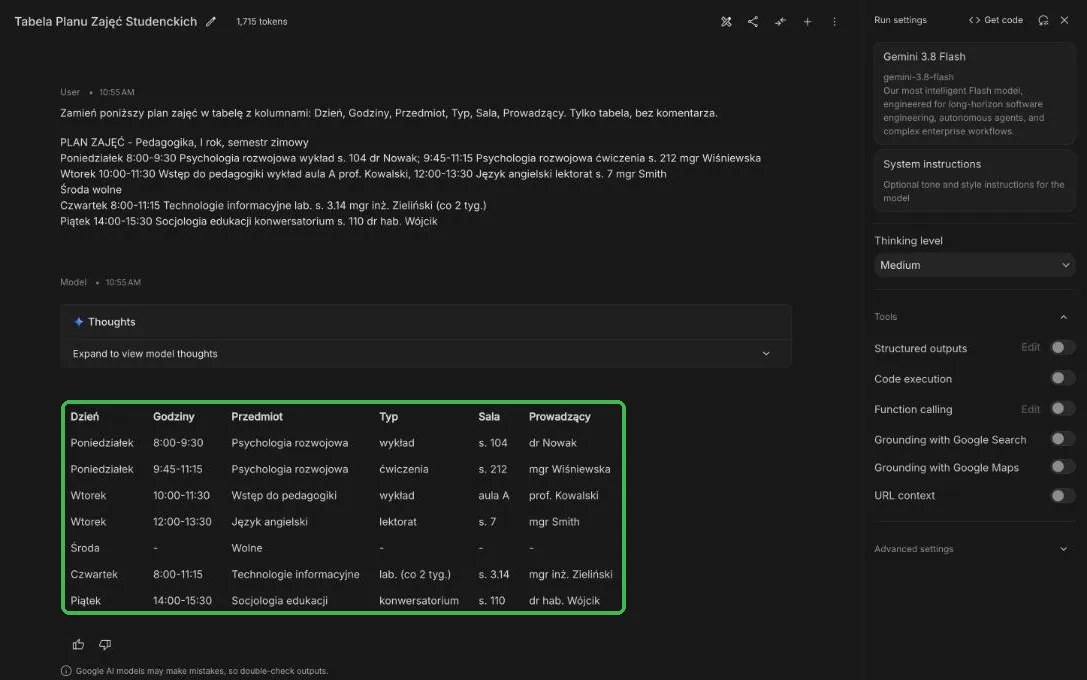Switch on URL context

click(x=1063, y=496)
